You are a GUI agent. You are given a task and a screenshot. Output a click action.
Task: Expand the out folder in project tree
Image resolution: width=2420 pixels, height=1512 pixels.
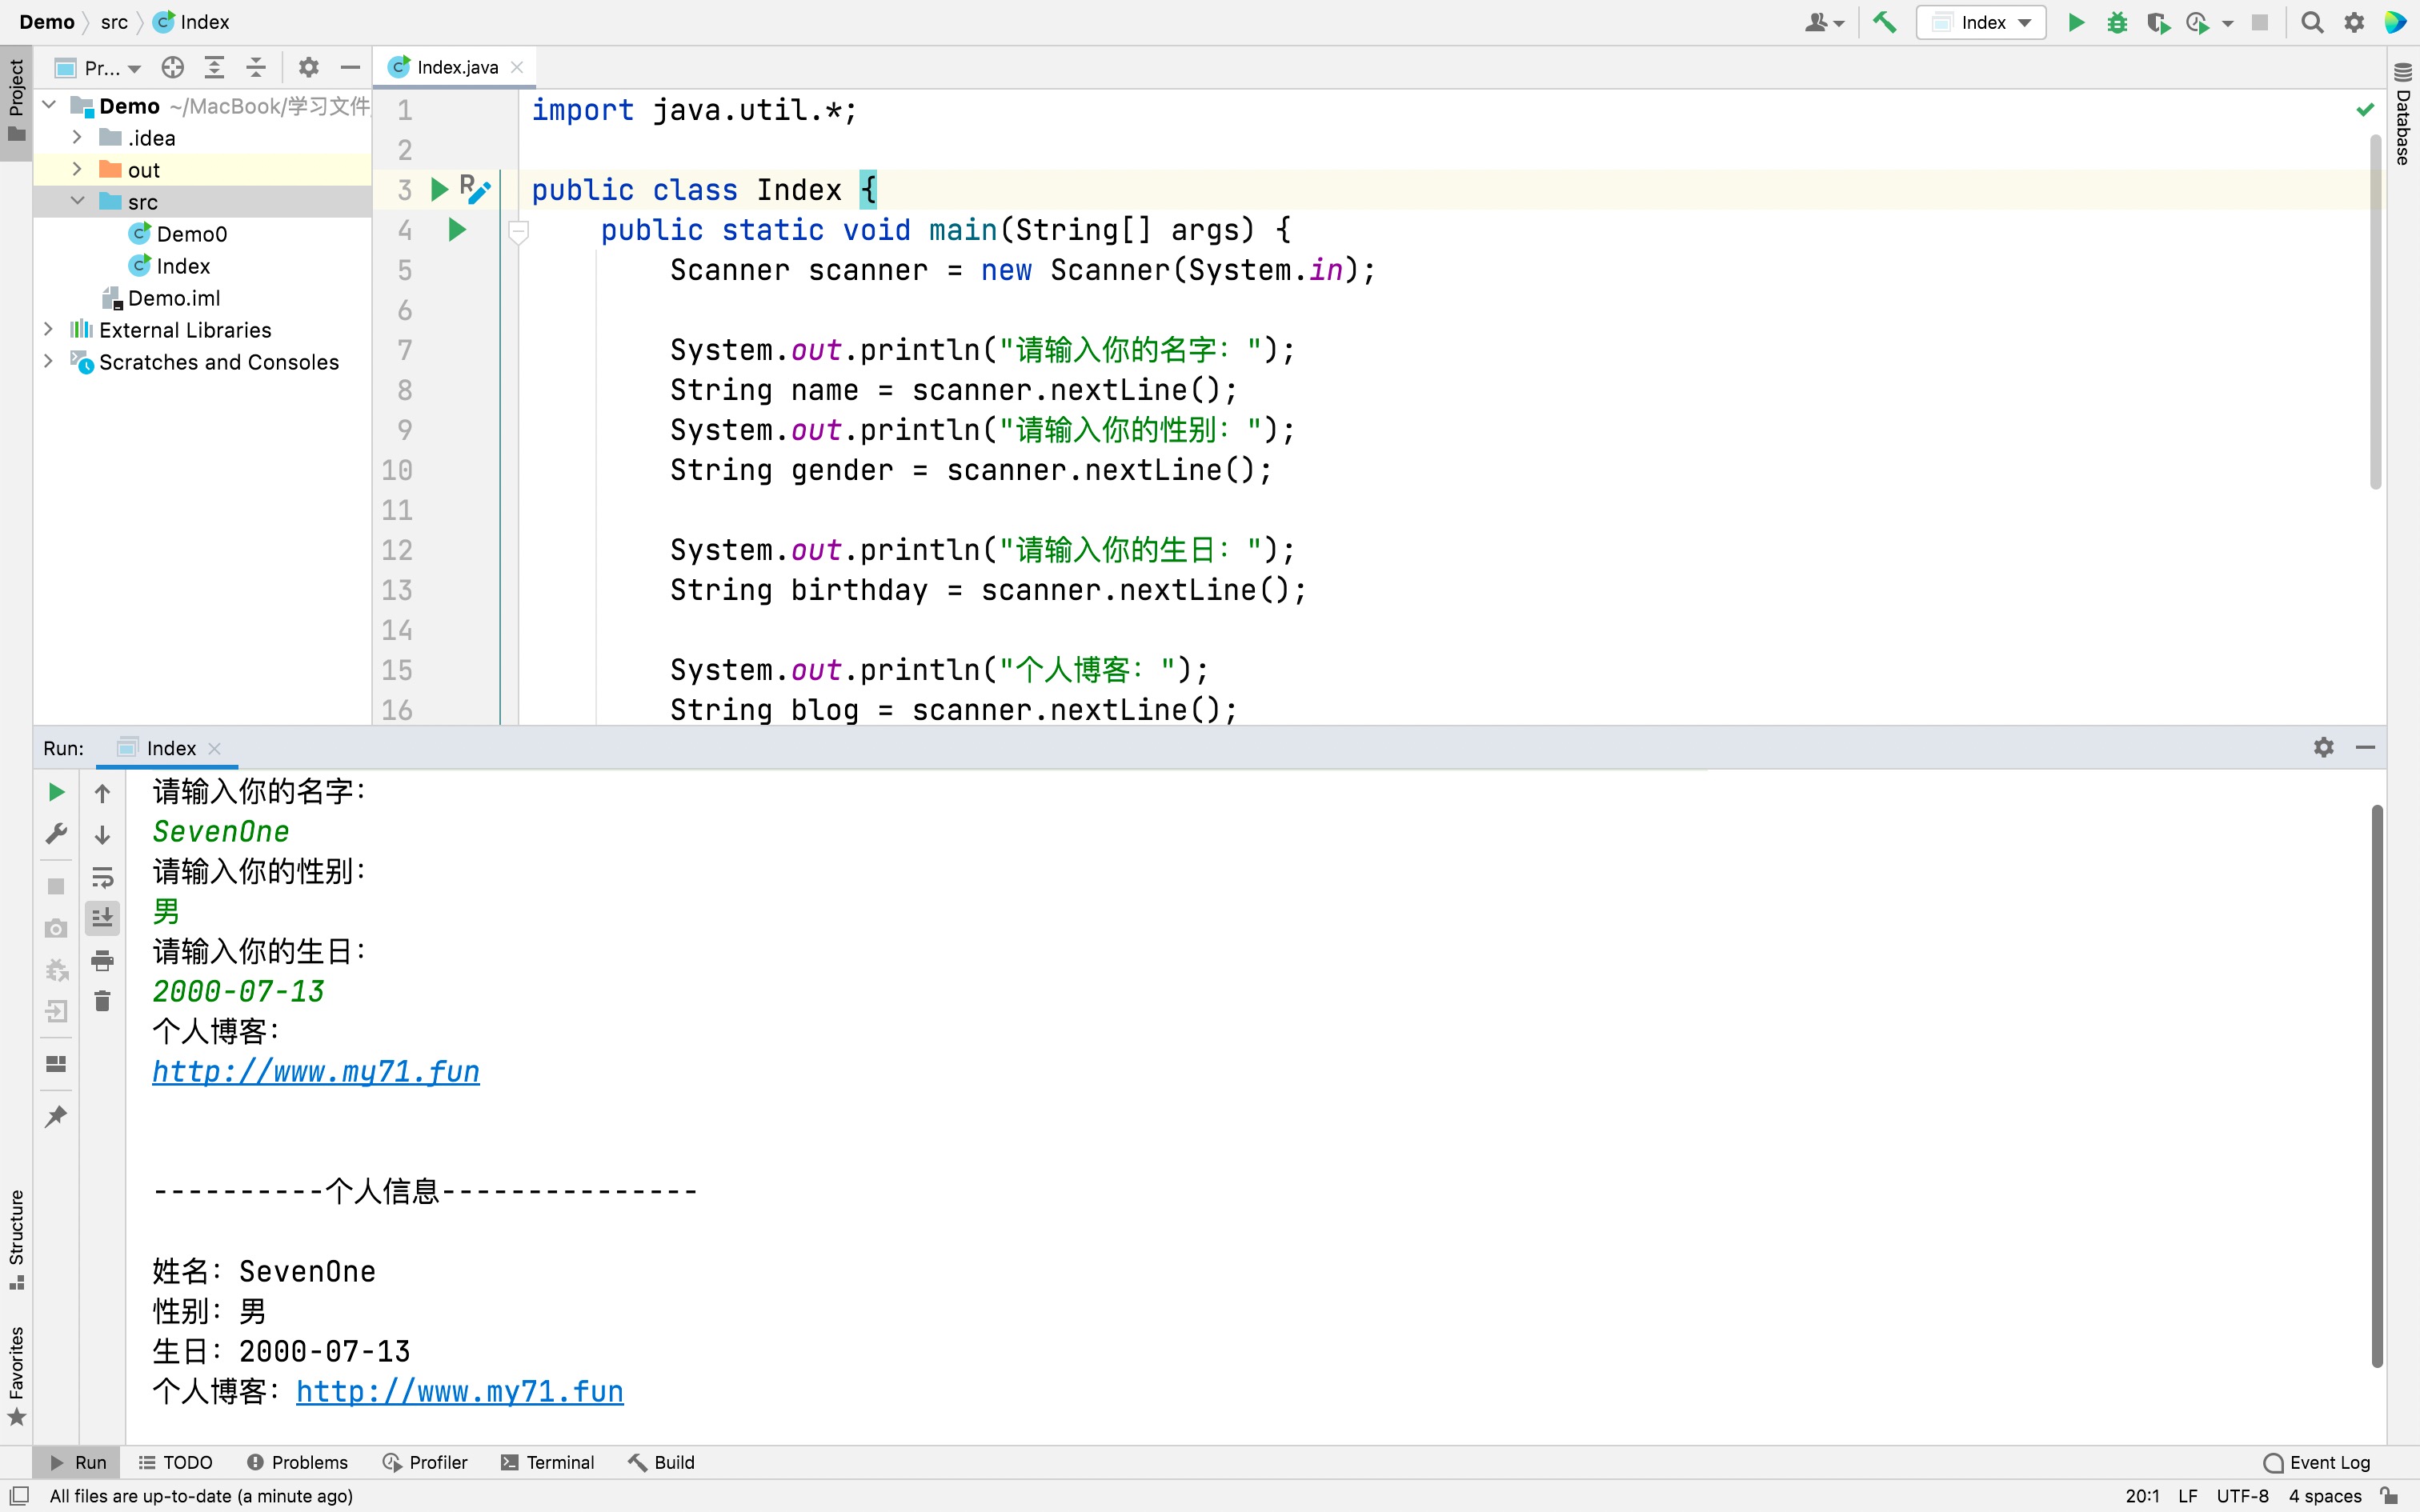(77, 169)
